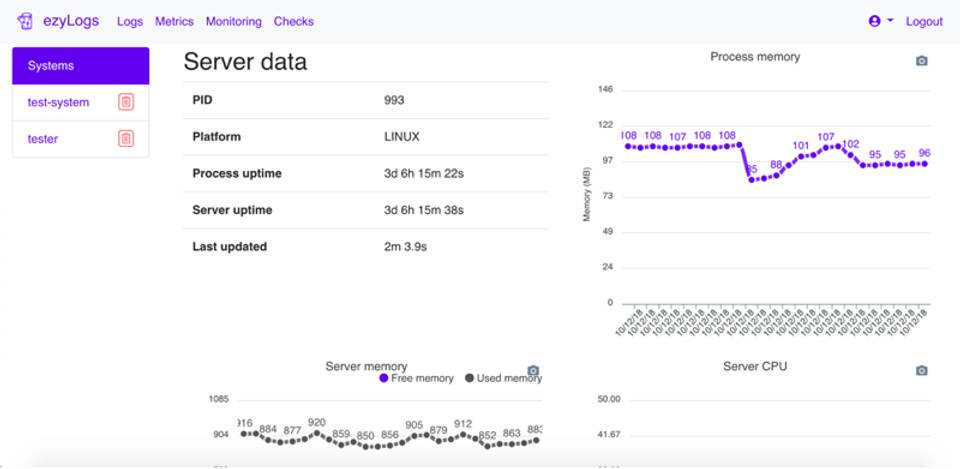Viewport: 960px width, 469px height.
Task: Select the tester system
Action: pyautogui.click(x=43, y=139)
